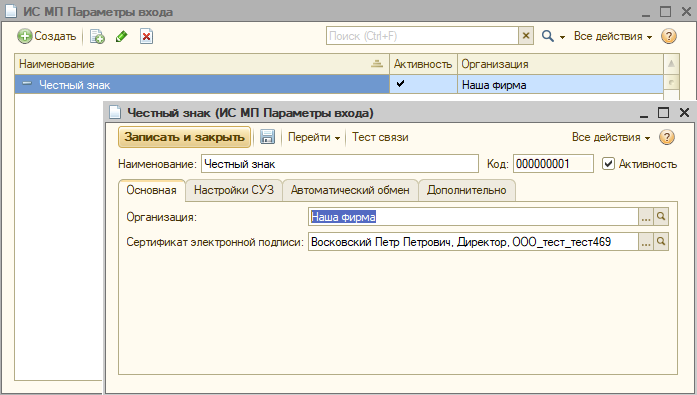The height and width of the screenshot is (395, 697).
Task: Open the Организация lookup magnifier button
Action: [661, 217]
